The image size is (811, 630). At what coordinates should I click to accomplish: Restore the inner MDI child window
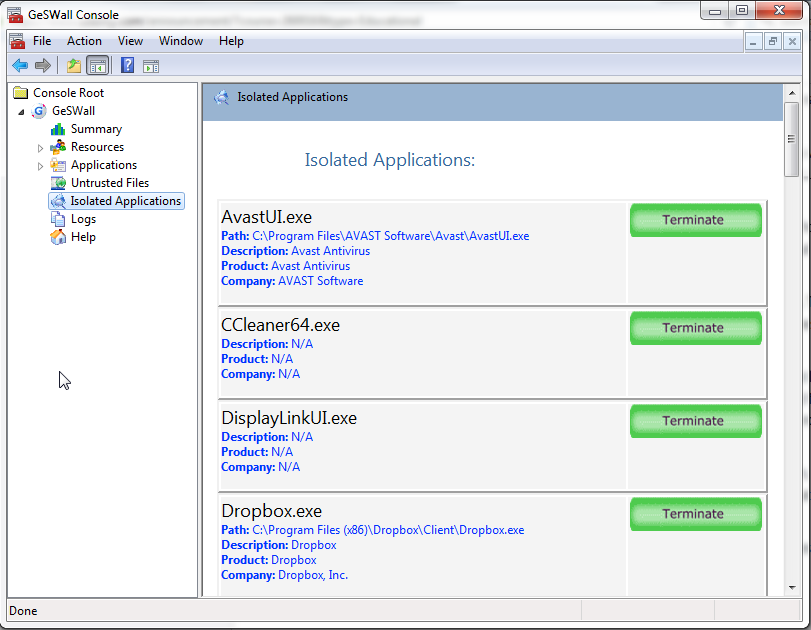pyautogui.click(x=773, y=41)
